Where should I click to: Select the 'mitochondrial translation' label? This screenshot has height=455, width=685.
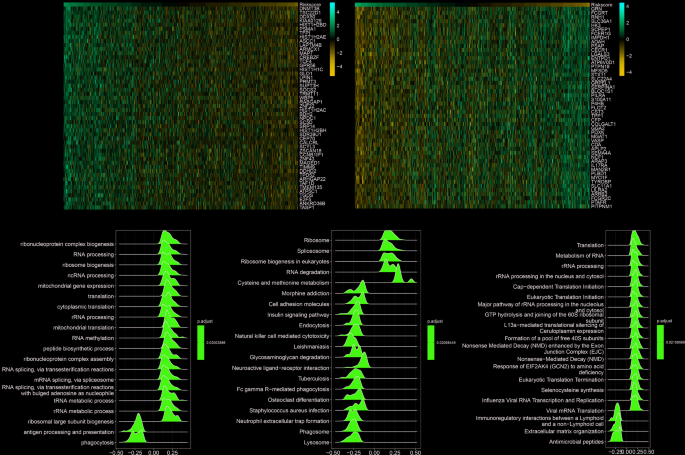tap(83, 327)
